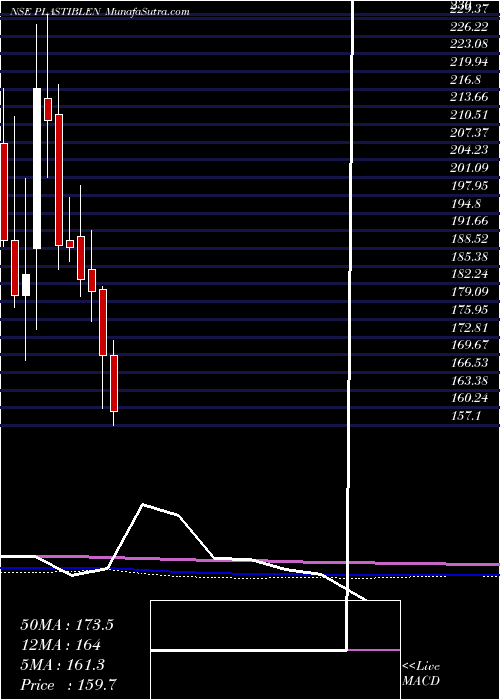Click the 175.95 price label
The width and height of the screenshot is (500, 700).
[471, 310]
